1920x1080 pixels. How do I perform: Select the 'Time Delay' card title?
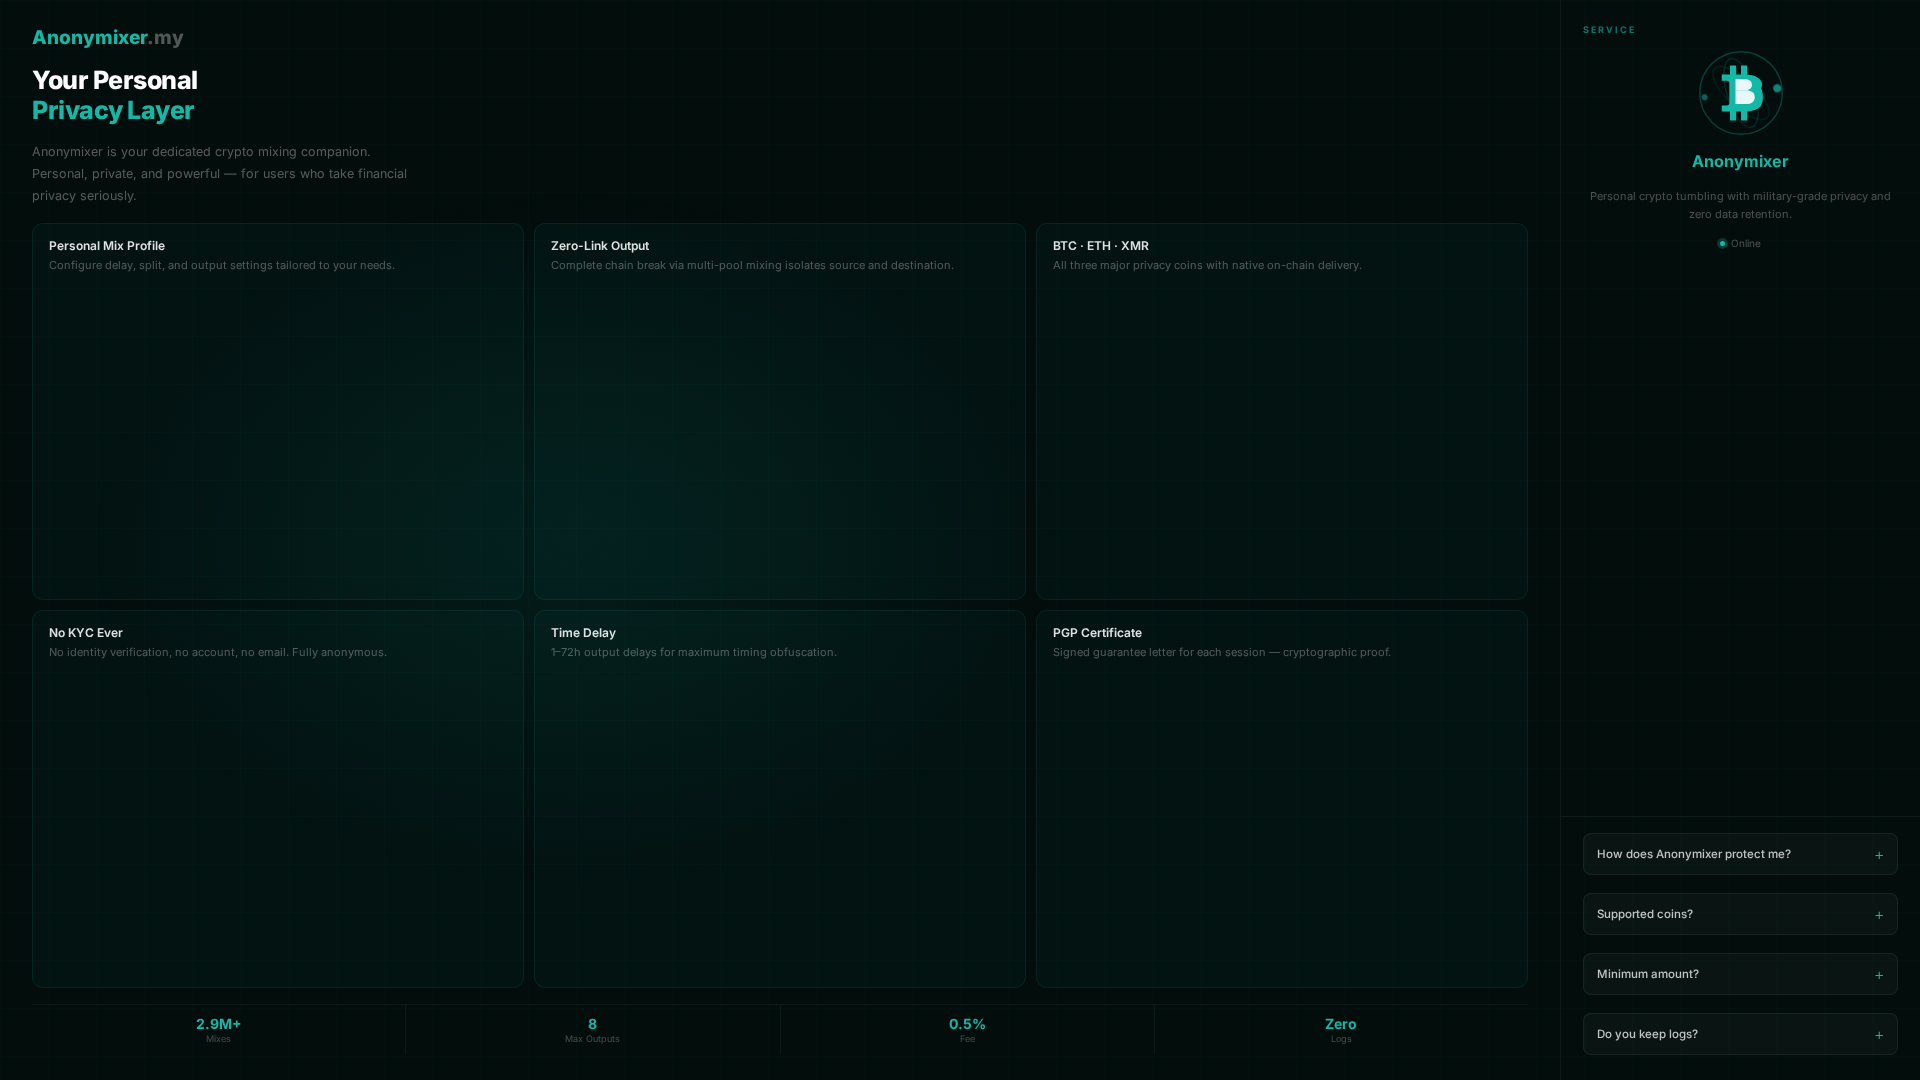point(583,633)
